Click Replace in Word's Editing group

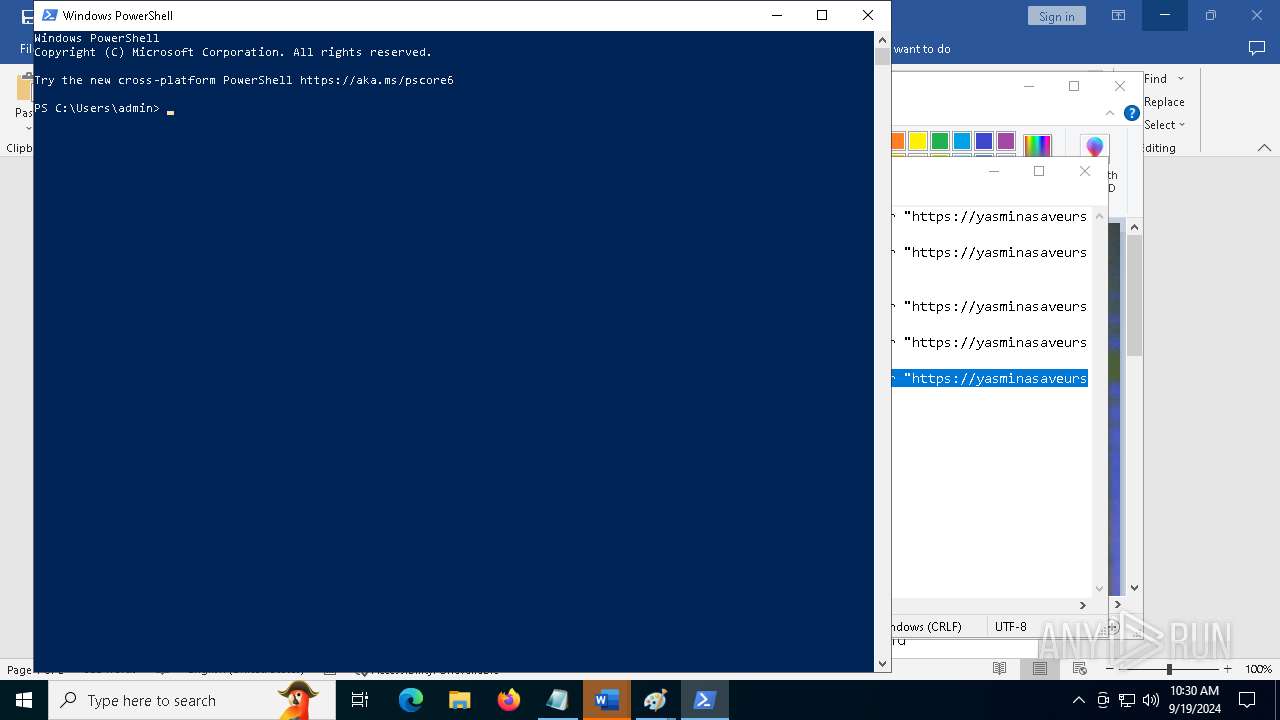(1164, 102)
